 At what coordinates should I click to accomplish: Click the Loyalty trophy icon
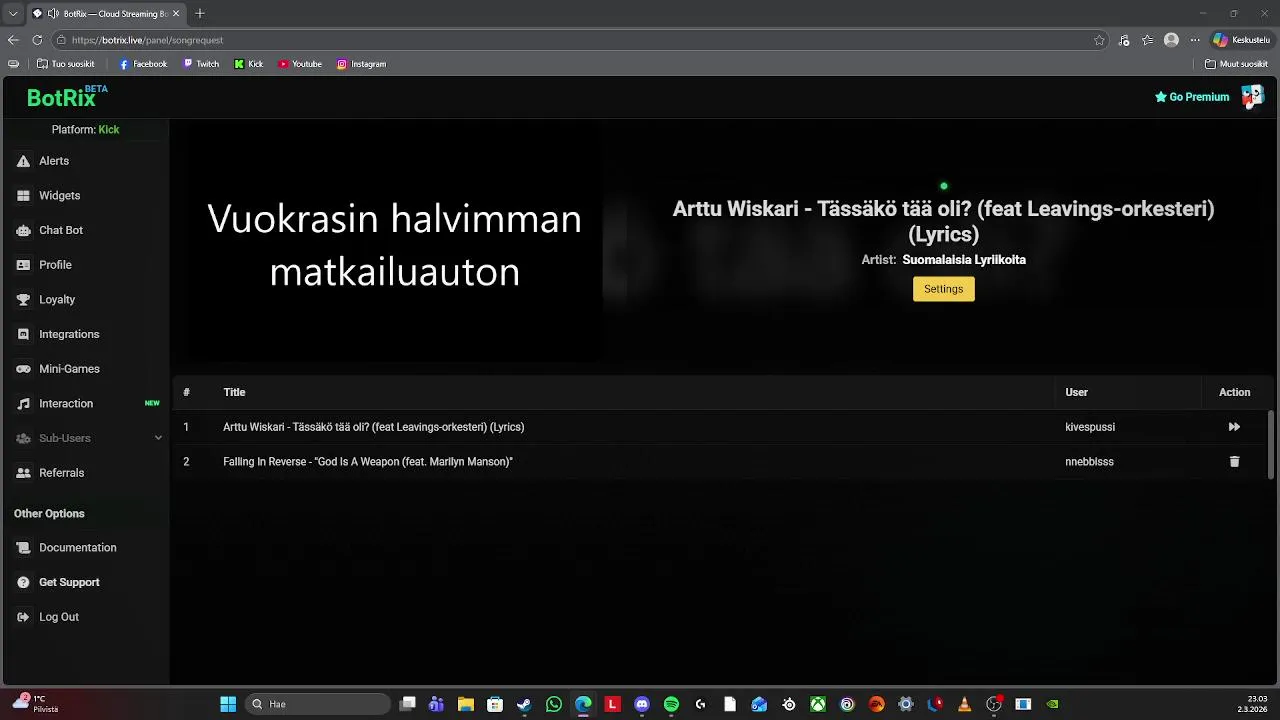(23, 300)
